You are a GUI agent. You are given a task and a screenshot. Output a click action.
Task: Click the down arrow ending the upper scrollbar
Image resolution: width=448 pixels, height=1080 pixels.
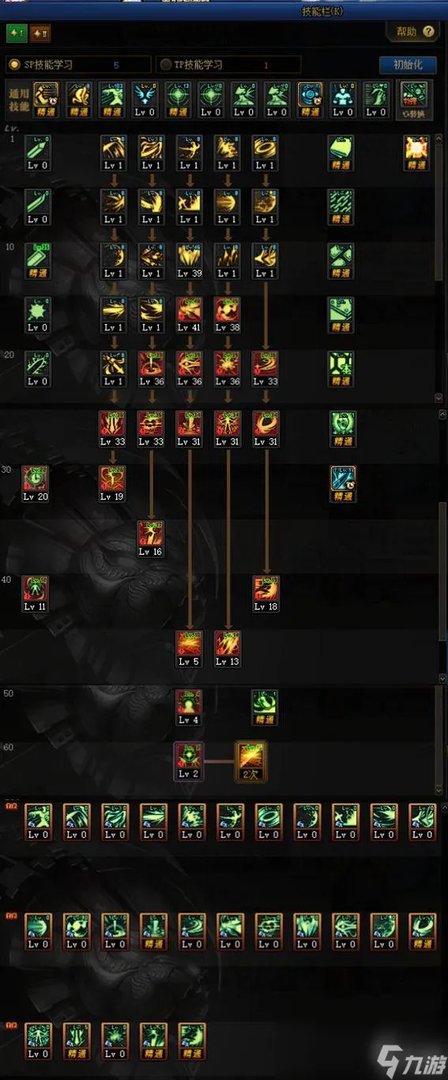click(x=439, y=398)
